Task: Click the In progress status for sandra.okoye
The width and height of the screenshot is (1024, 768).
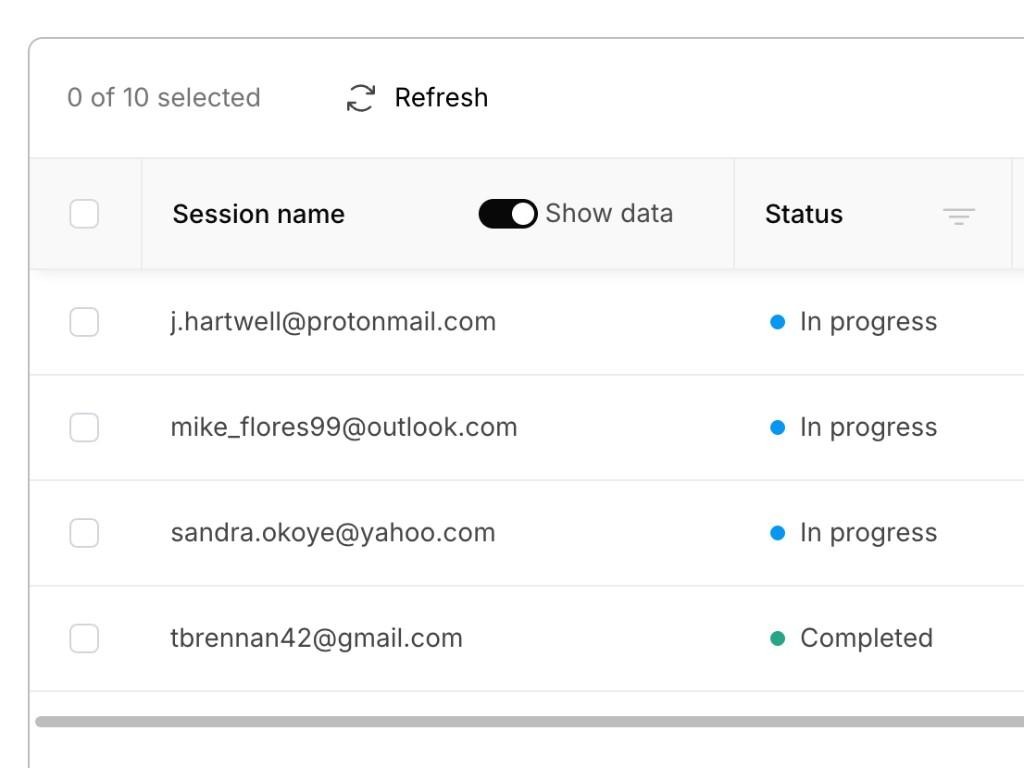Action: pyautogui.click(x=869, y=534)
